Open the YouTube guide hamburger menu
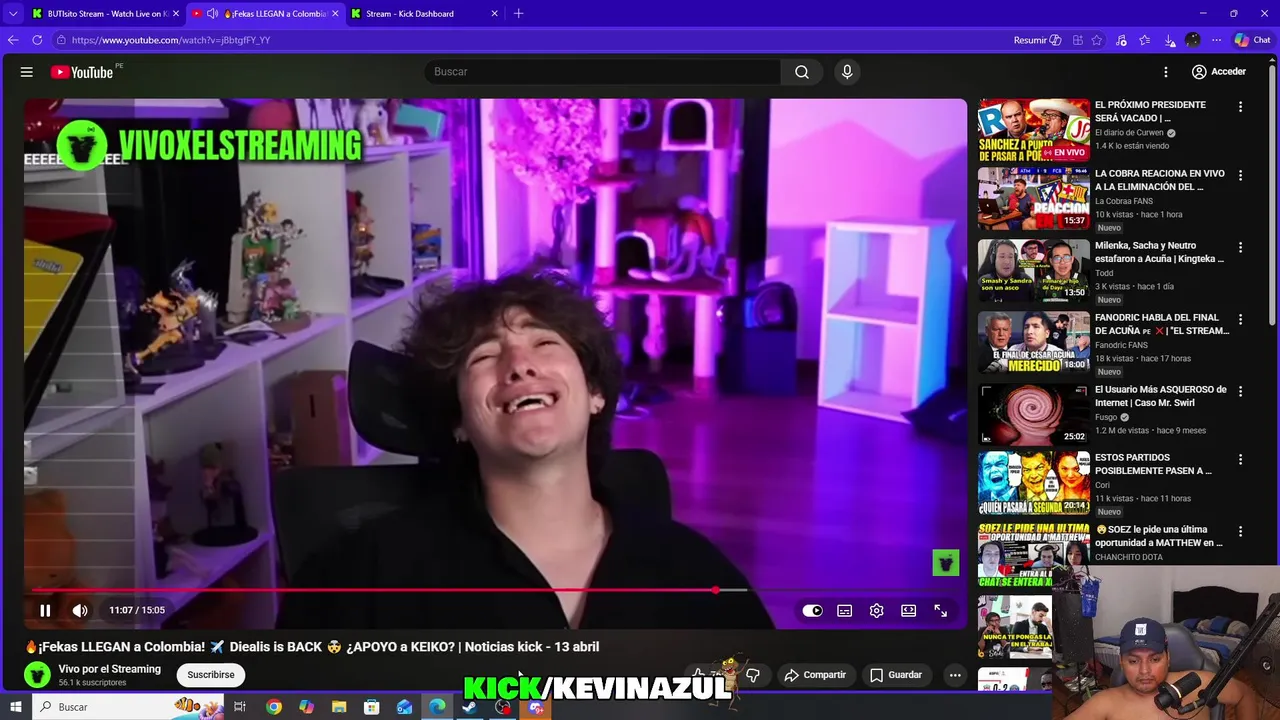Viewport: 1280px width, 720px height. 27,72
